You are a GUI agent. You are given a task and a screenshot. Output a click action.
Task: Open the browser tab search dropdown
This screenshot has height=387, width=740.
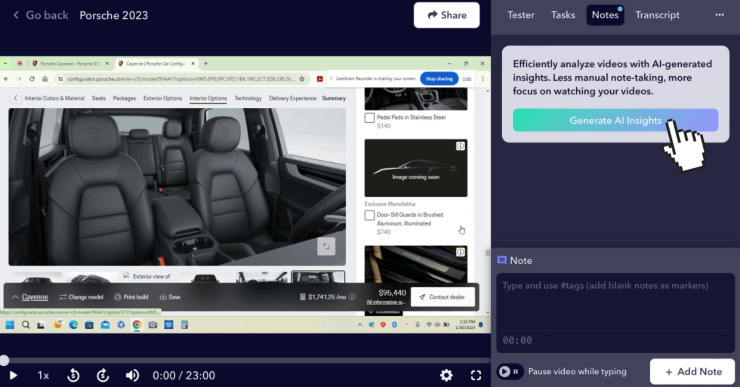(x=5, y=63)
